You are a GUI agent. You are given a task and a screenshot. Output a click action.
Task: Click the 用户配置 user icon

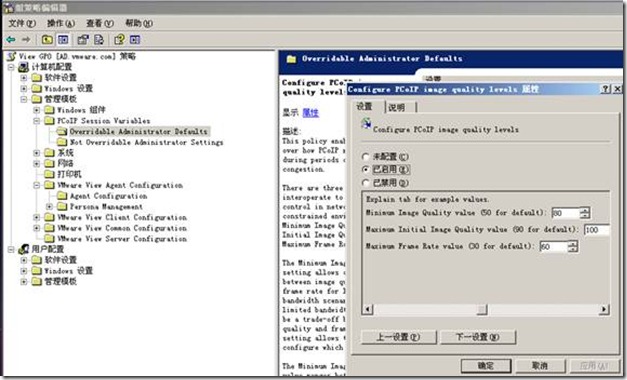coord(24,249)
